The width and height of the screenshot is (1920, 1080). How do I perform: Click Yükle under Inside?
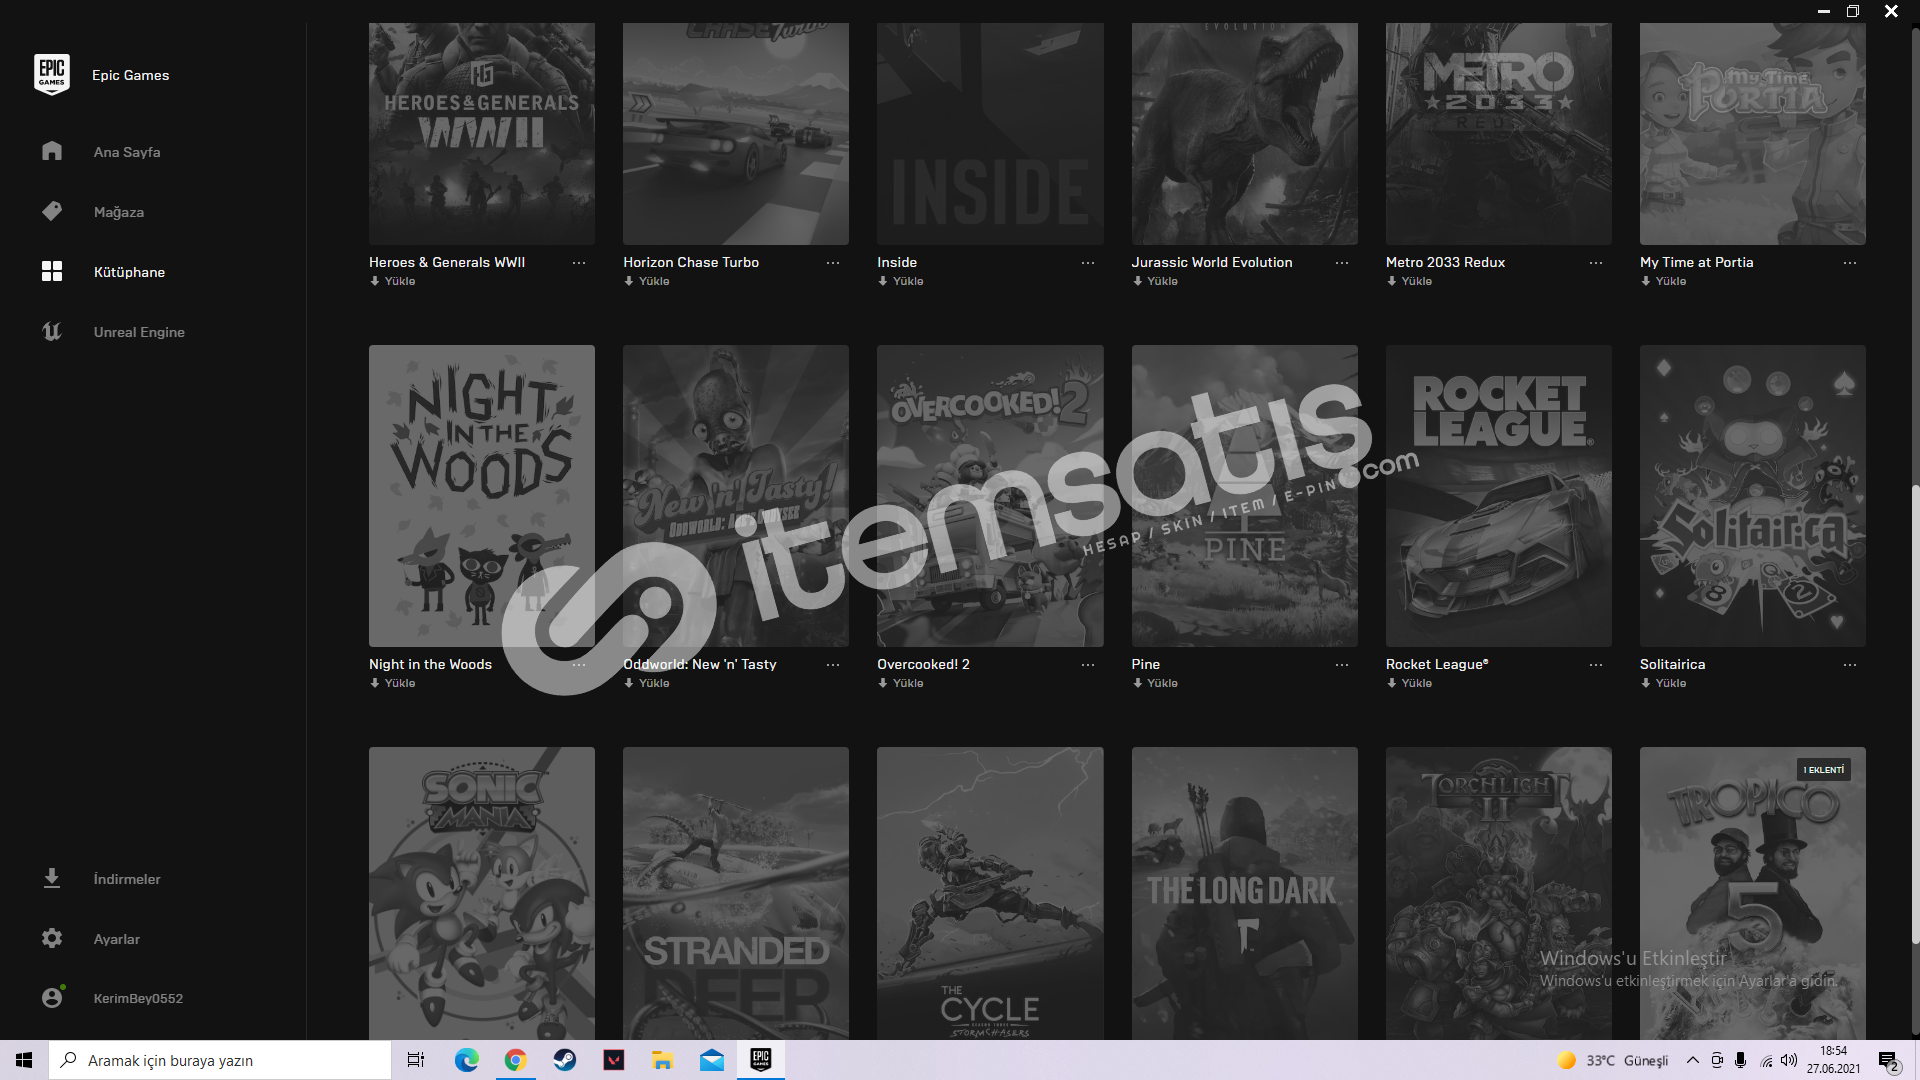900,281
